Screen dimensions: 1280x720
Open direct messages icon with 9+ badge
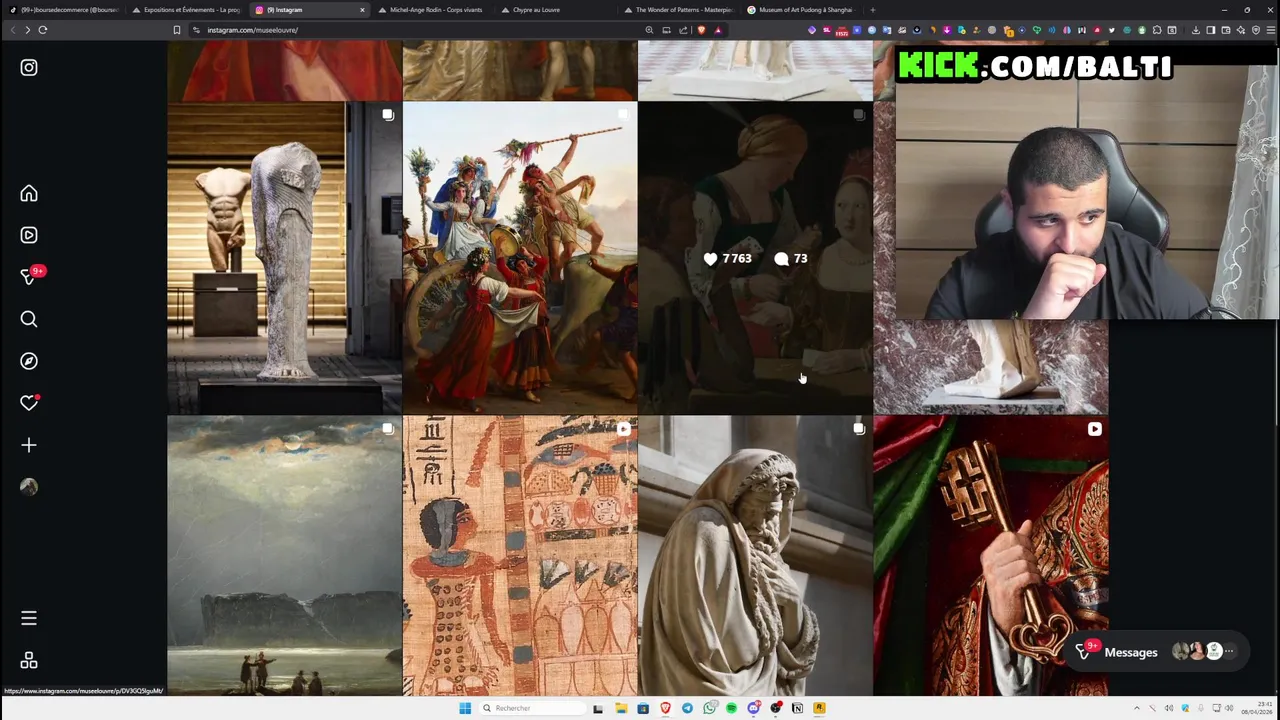29,277
